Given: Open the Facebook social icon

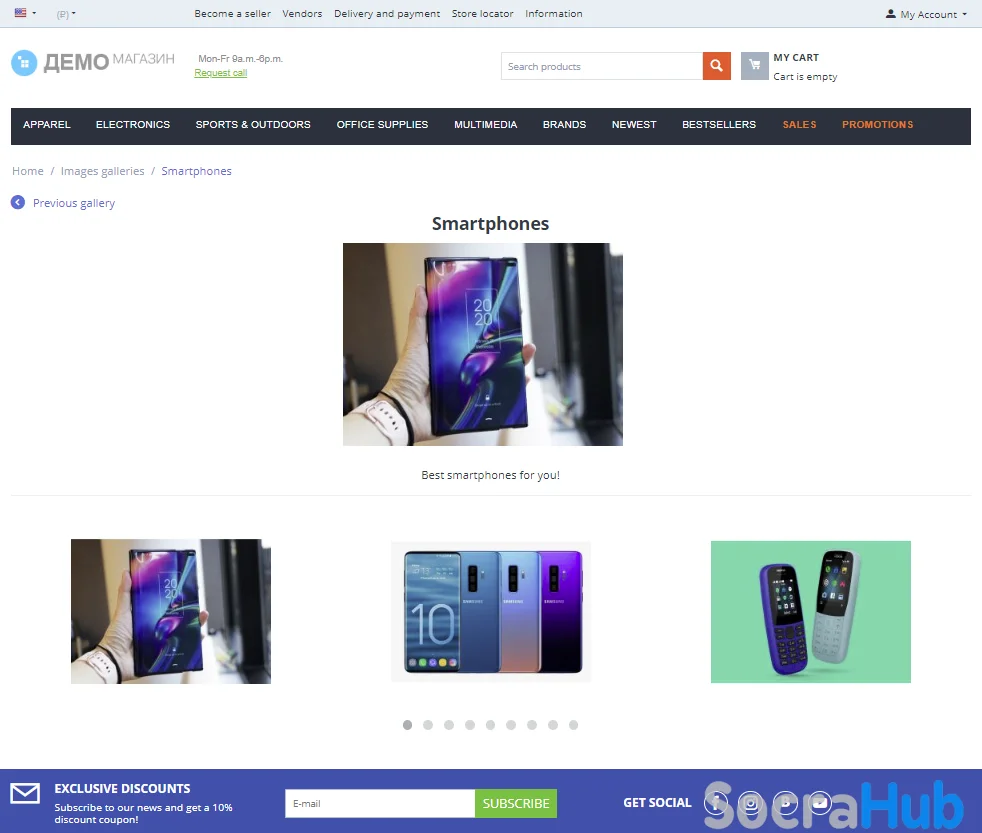Looking at the screenshot, I should tap(716, 802).
